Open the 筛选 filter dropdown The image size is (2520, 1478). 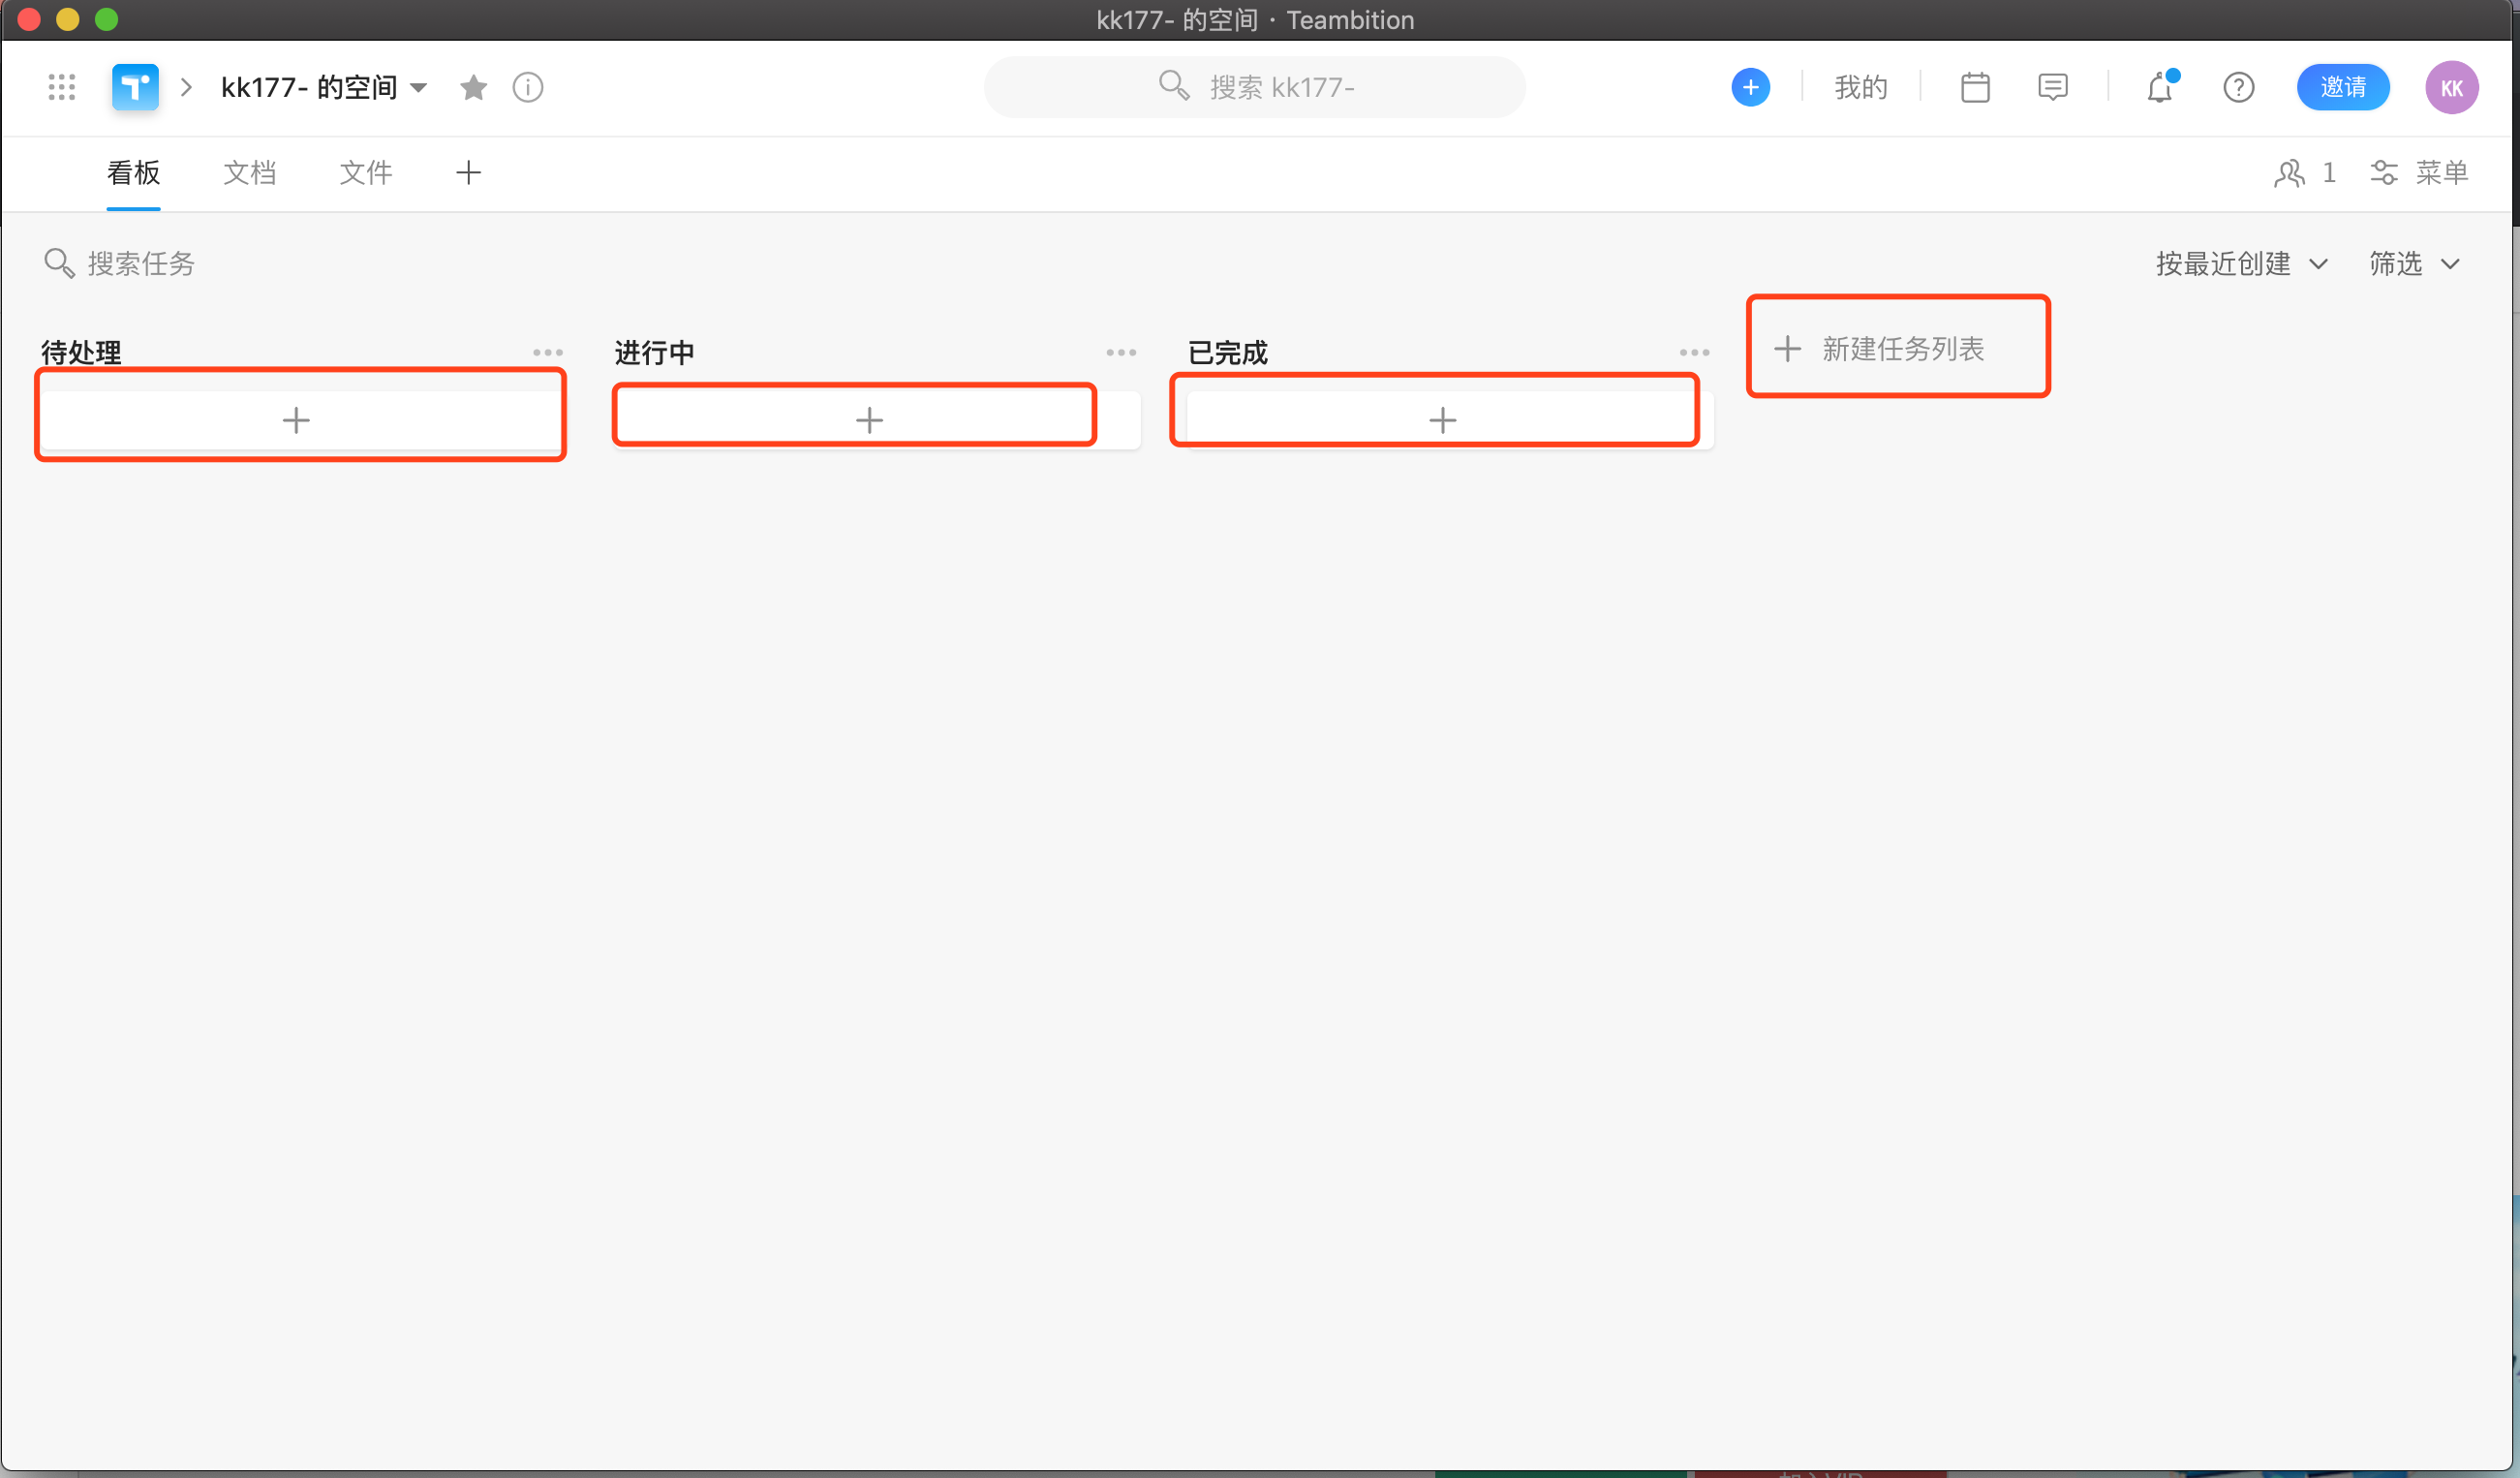point(2412,263)
